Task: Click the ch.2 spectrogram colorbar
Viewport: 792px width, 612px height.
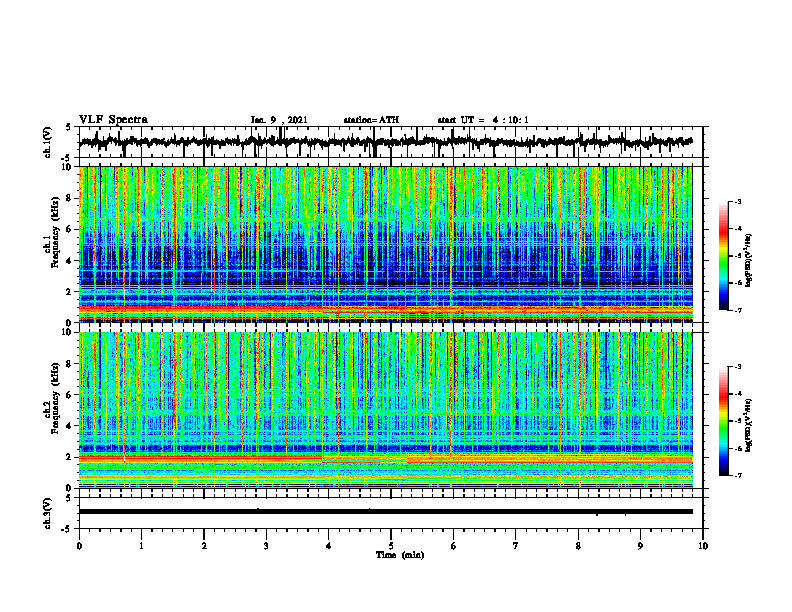Action: (x=723, y=421)
